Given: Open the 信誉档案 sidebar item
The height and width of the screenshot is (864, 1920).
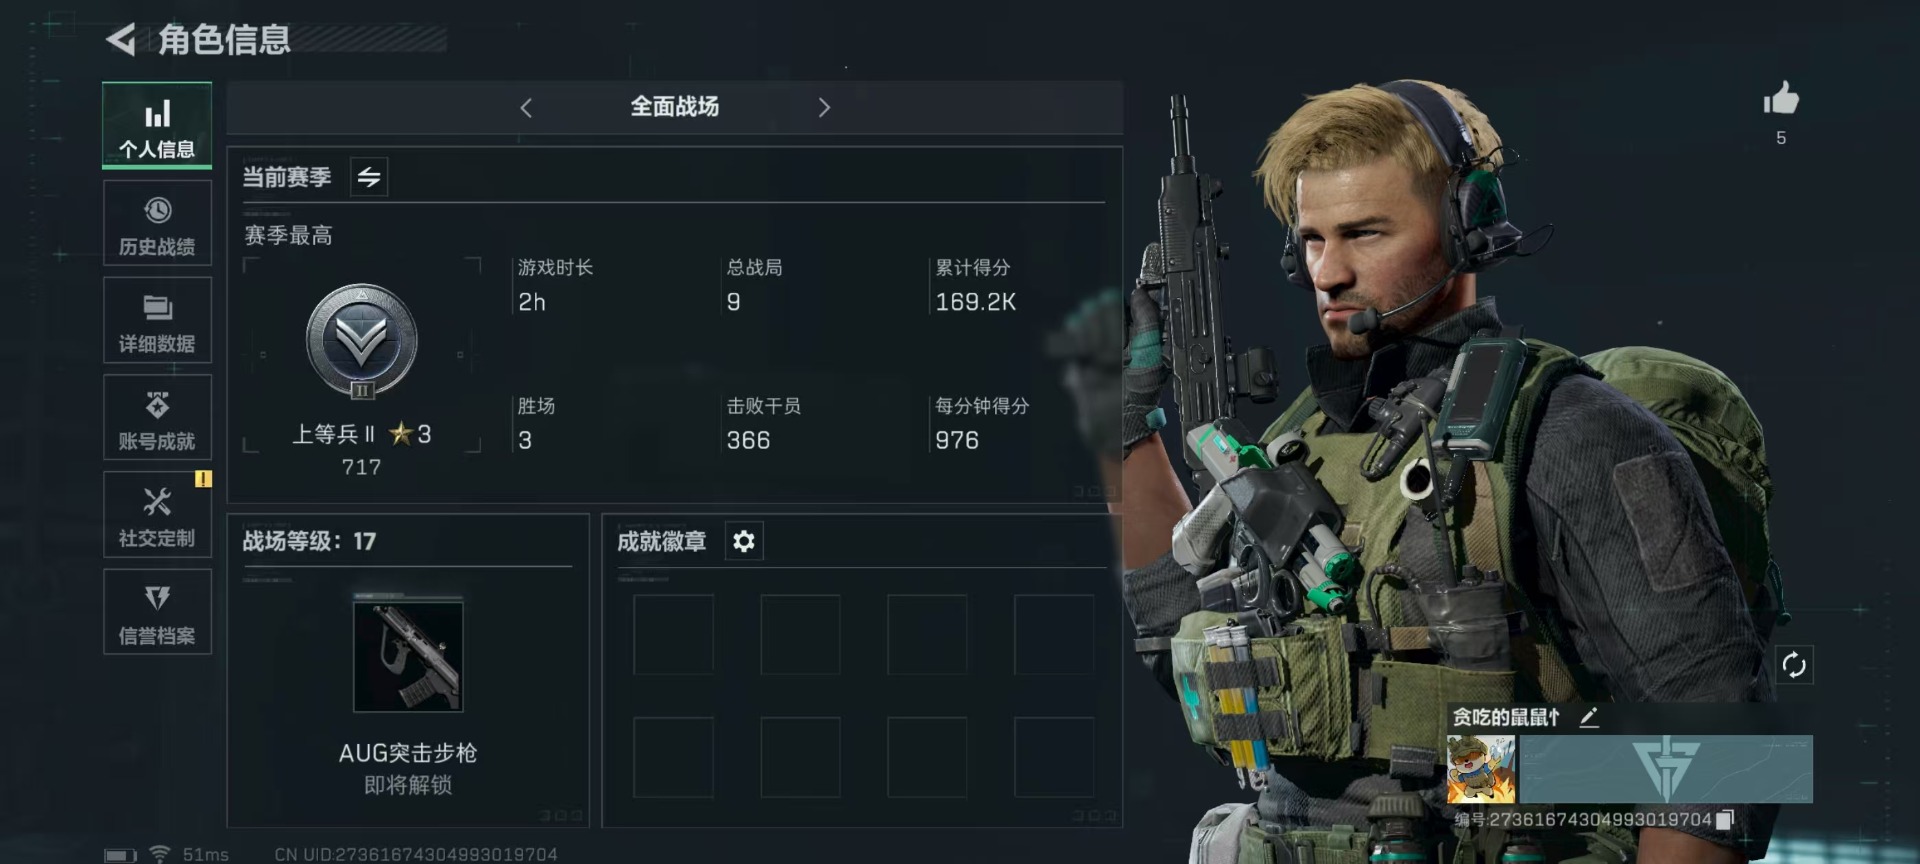Looking at the screenshot, I should coord(157,612).
